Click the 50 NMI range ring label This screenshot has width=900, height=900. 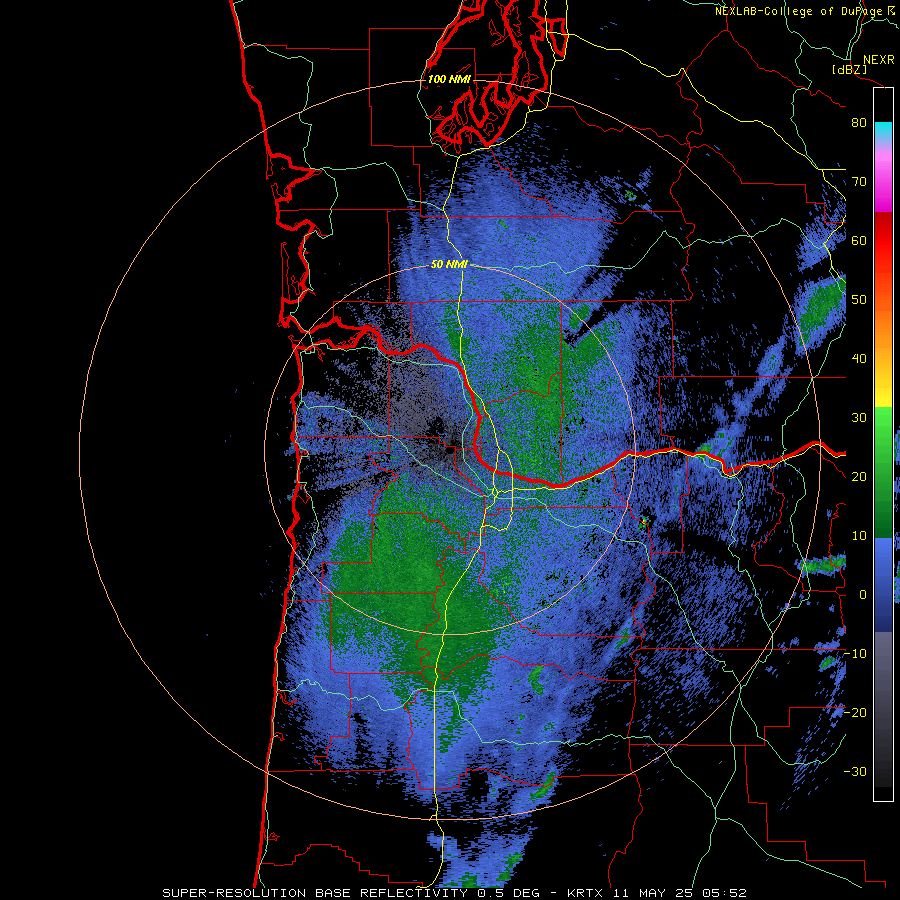click(449, 264)
